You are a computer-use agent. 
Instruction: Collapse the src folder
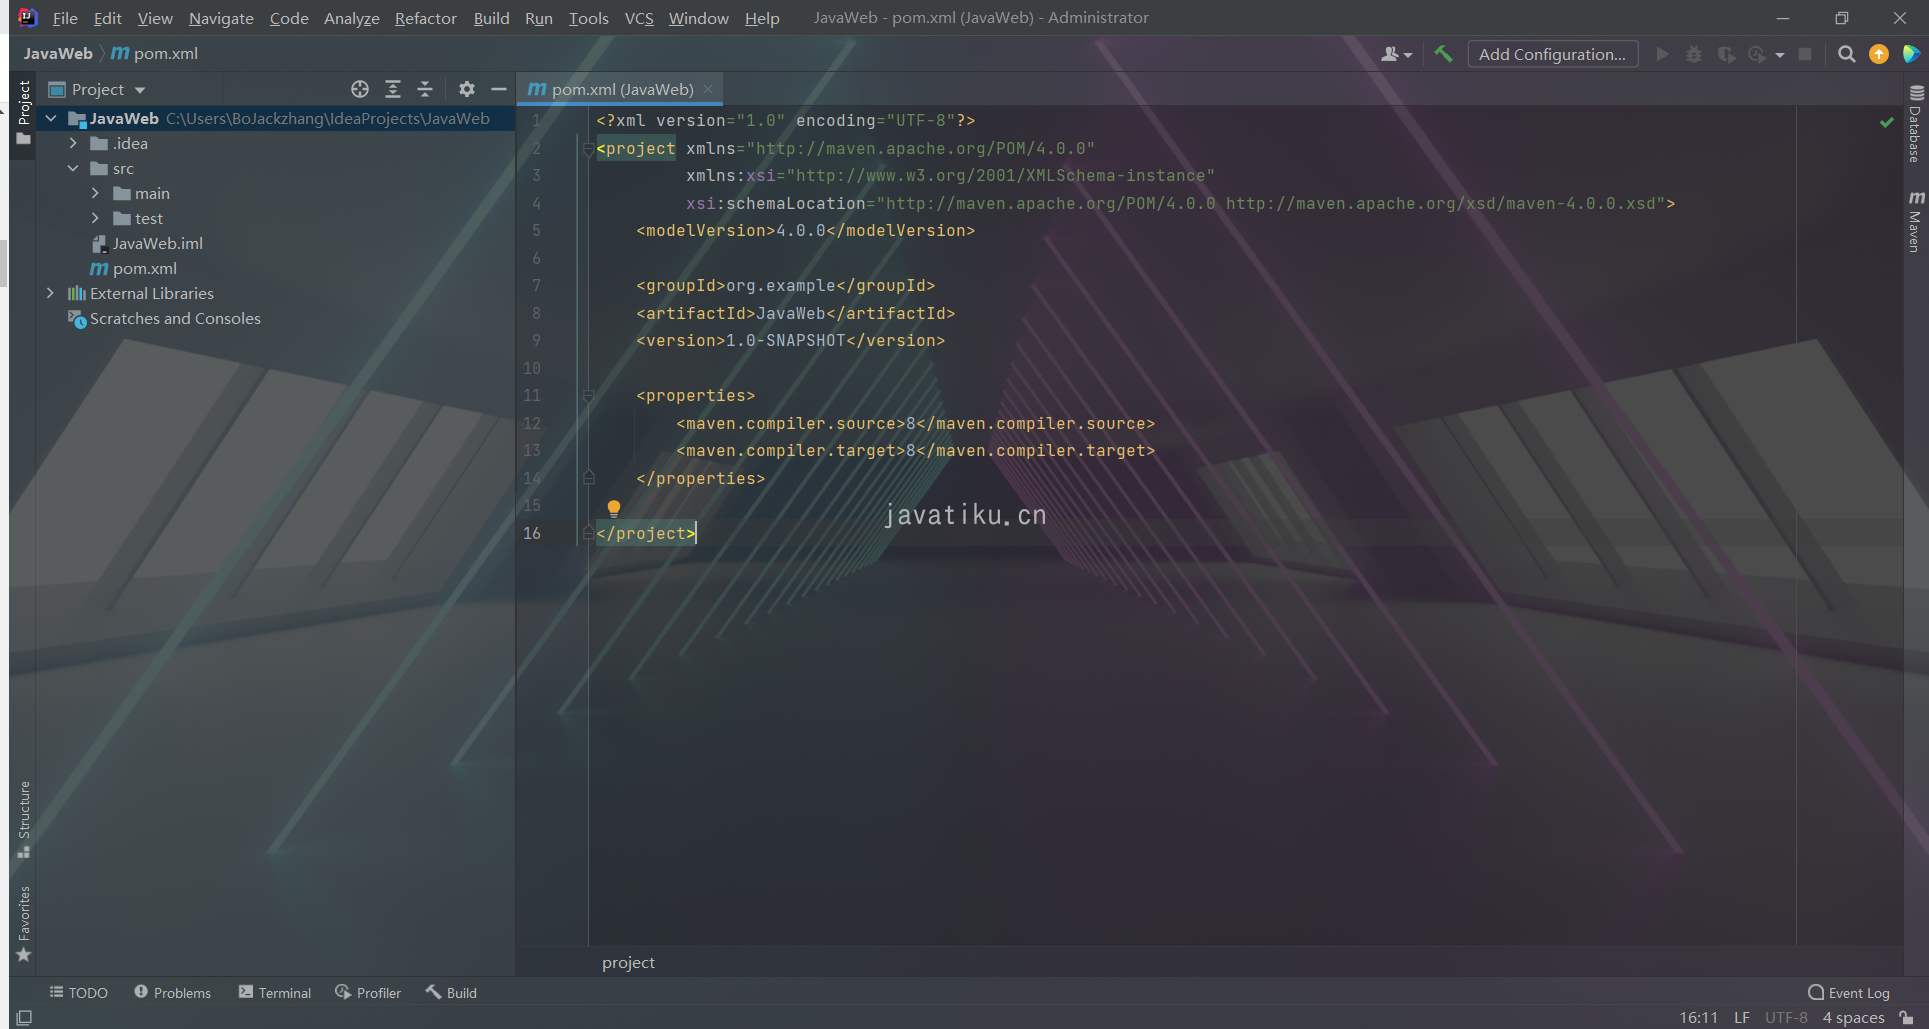coord(73,168)
